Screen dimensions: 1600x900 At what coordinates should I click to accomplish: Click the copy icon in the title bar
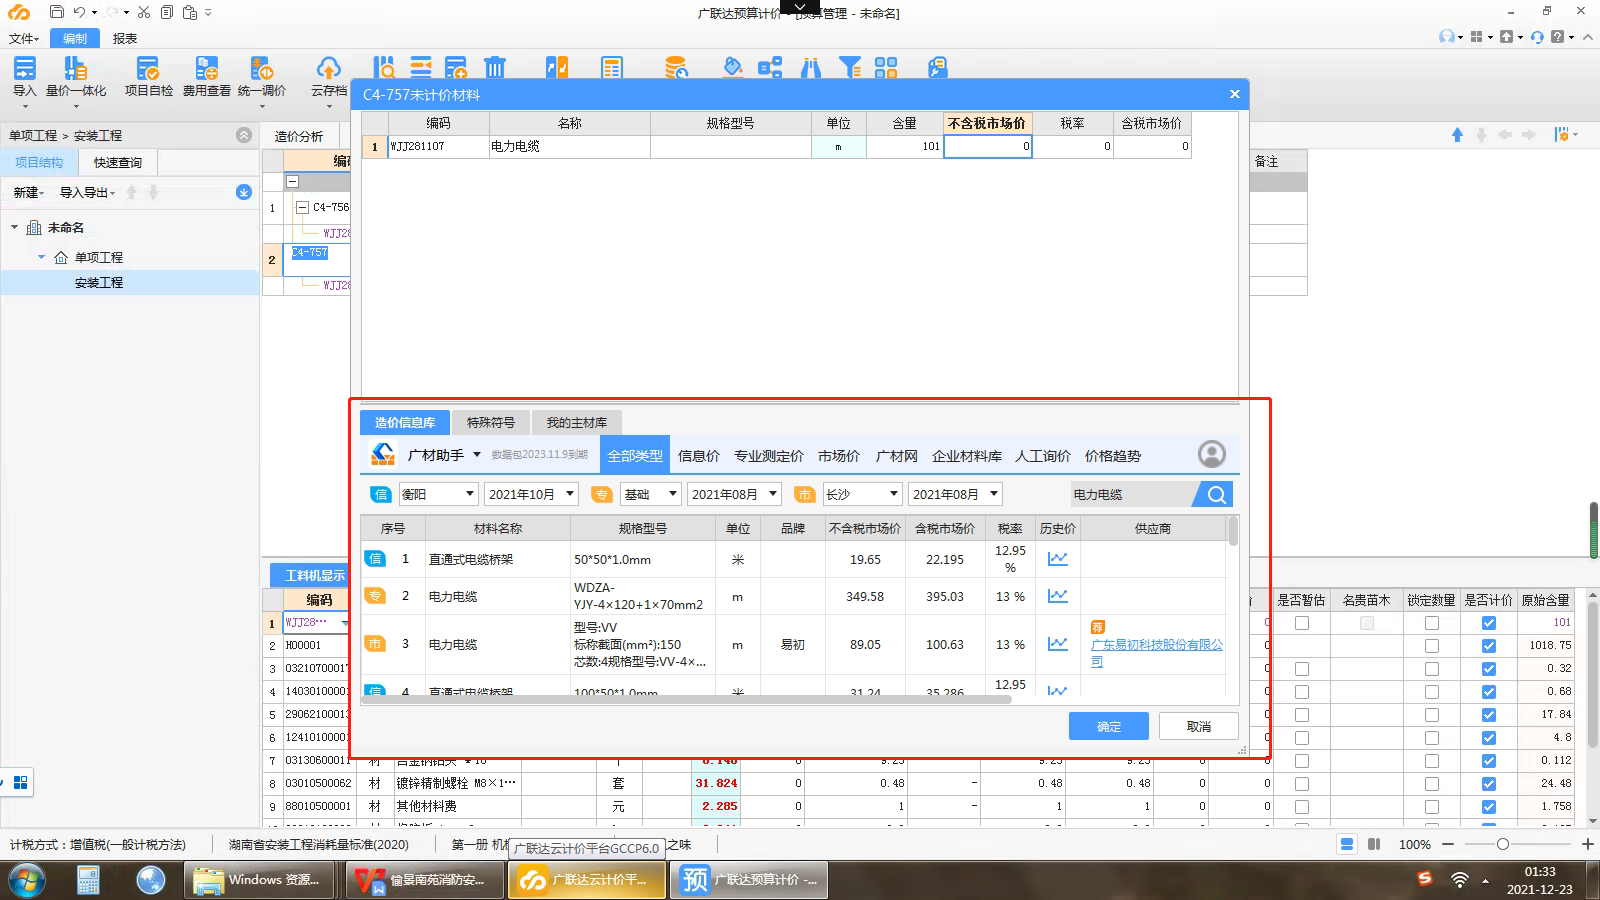pyautogui.click(x=167, y=12)
